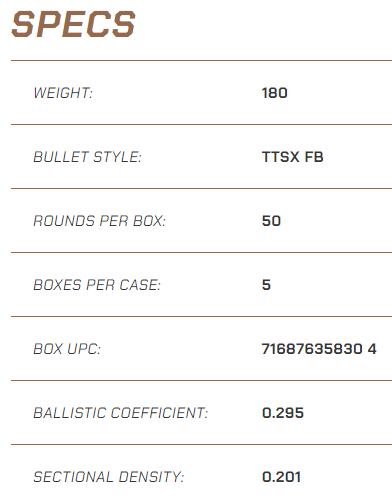Click the divider line below SPECS heading

[201, 61]
